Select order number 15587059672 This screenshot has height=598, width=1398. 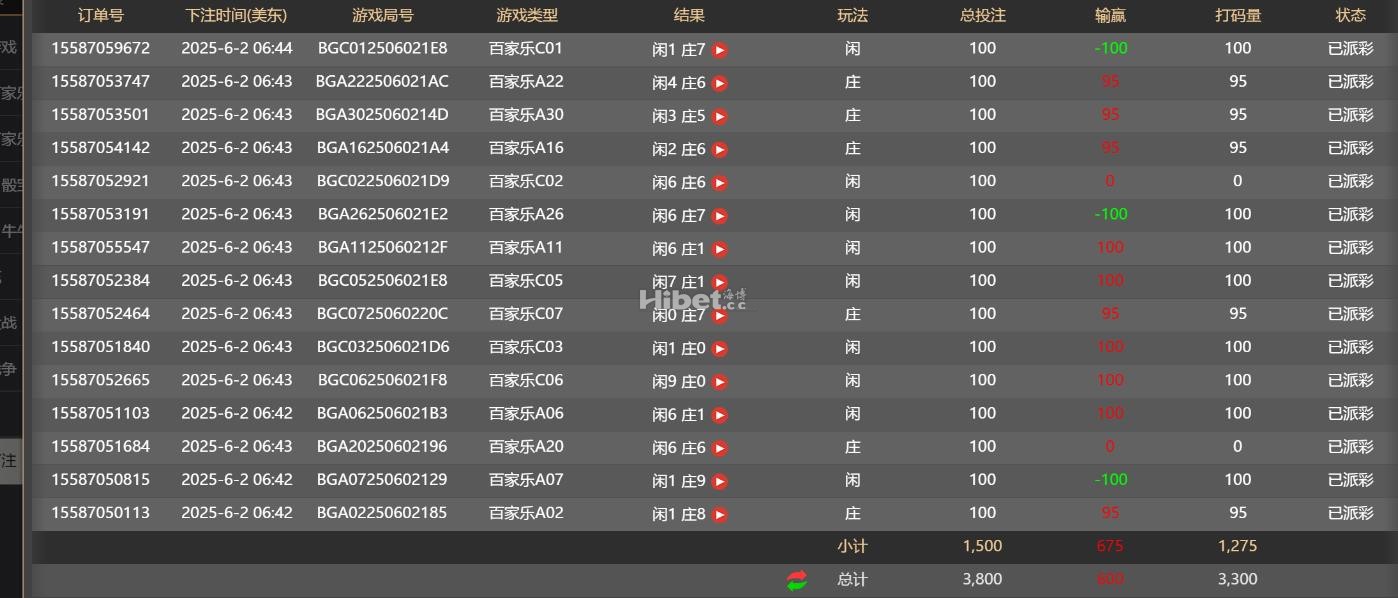[100, 48]
